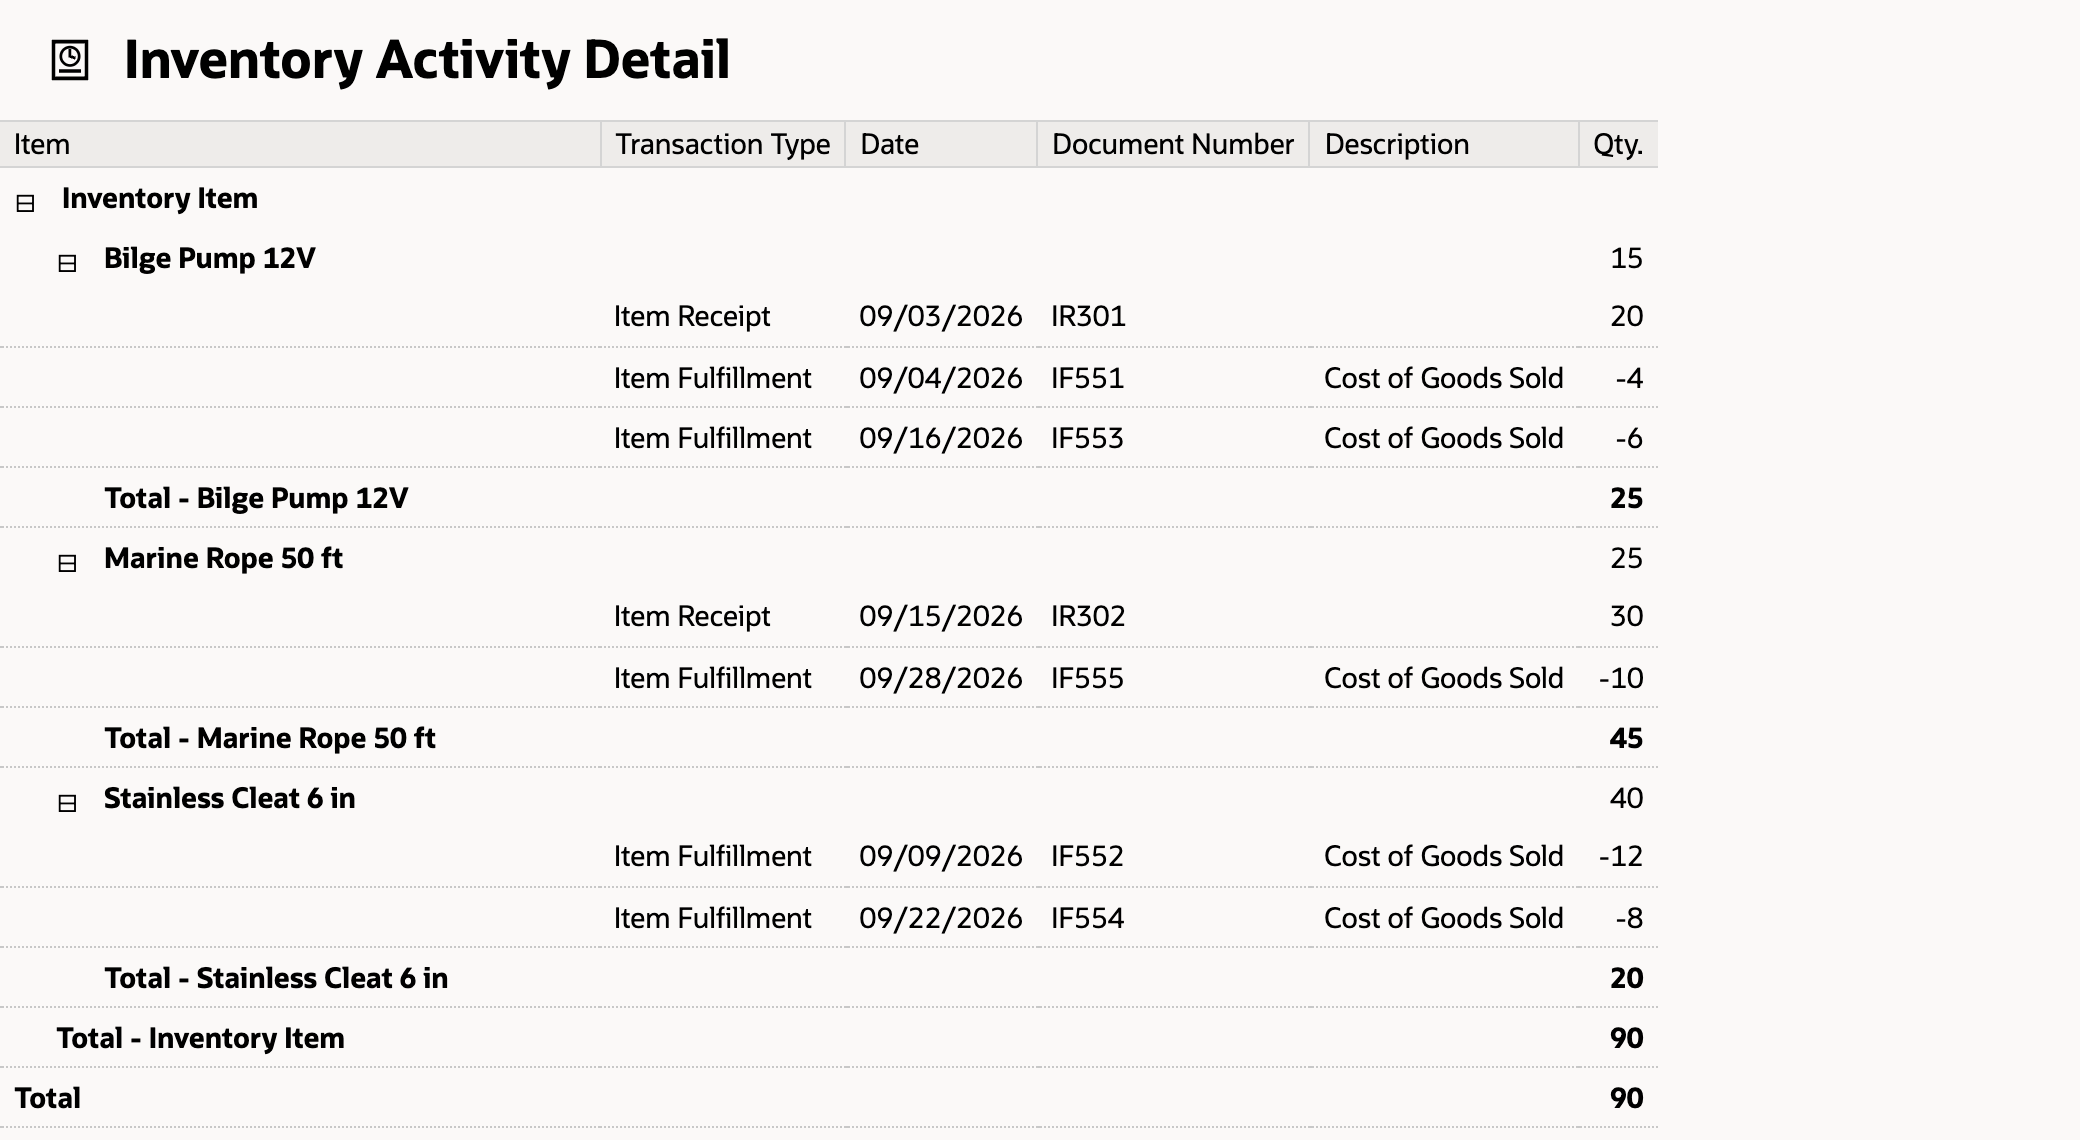Open document IF554
This screenshot has width=2080, height=1140.
[1087, 918]
